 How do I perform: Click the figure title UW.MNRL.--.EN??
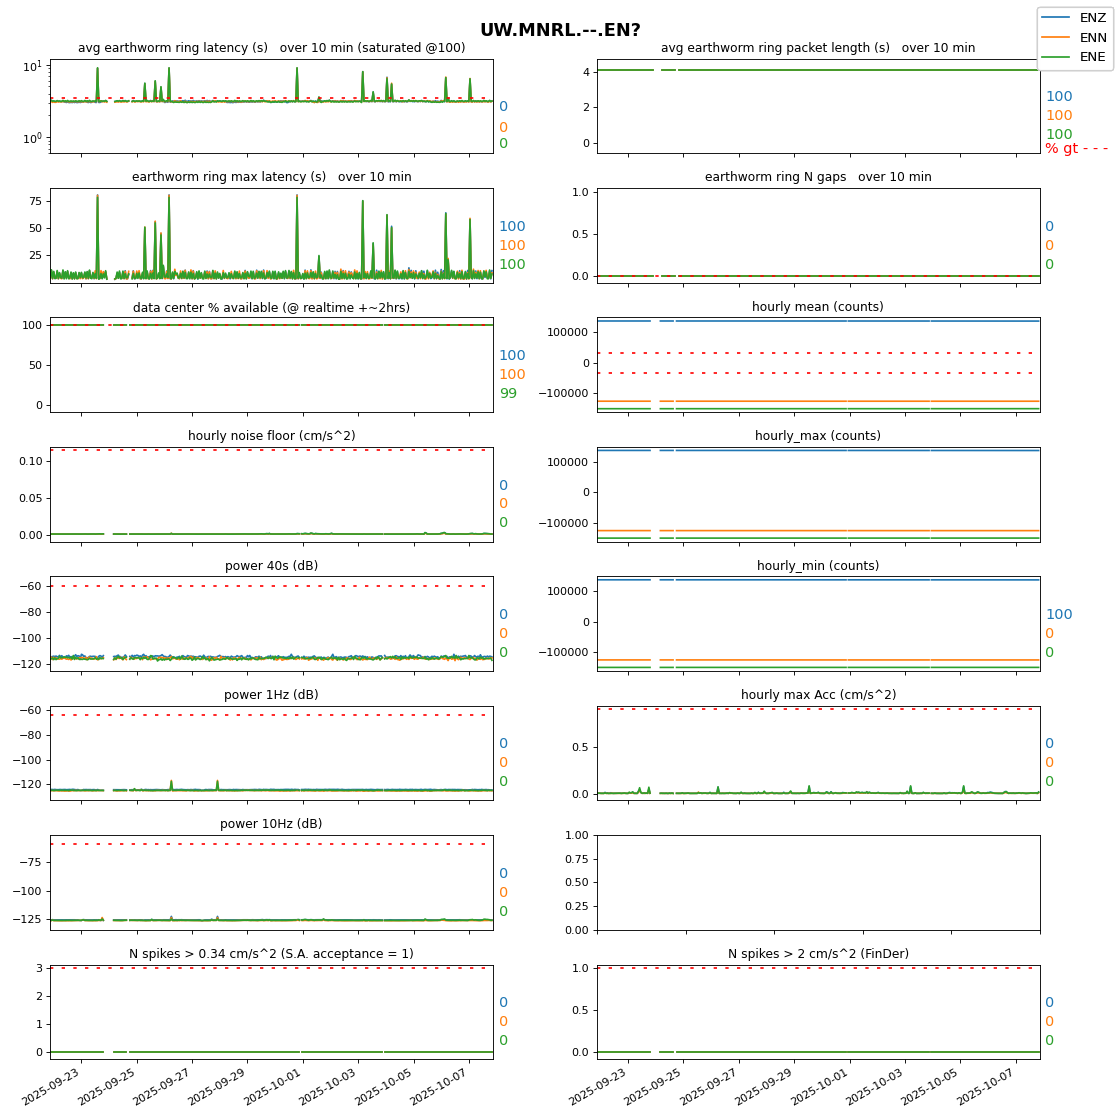(x=560, y=30)
